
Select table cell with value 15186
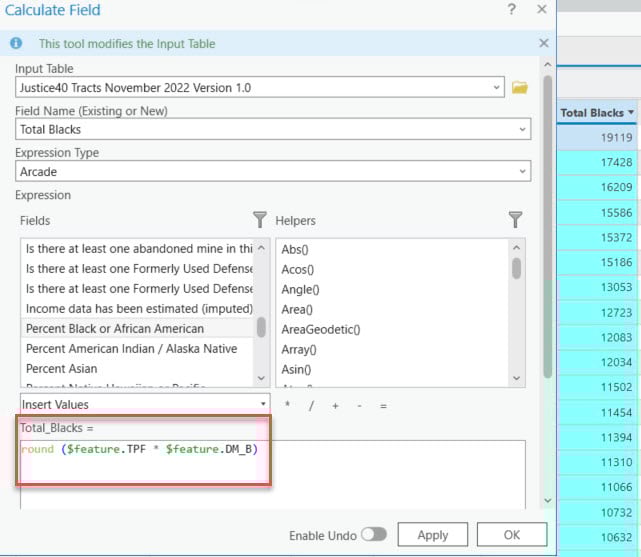pyautogui.click(x=597, y=262)
